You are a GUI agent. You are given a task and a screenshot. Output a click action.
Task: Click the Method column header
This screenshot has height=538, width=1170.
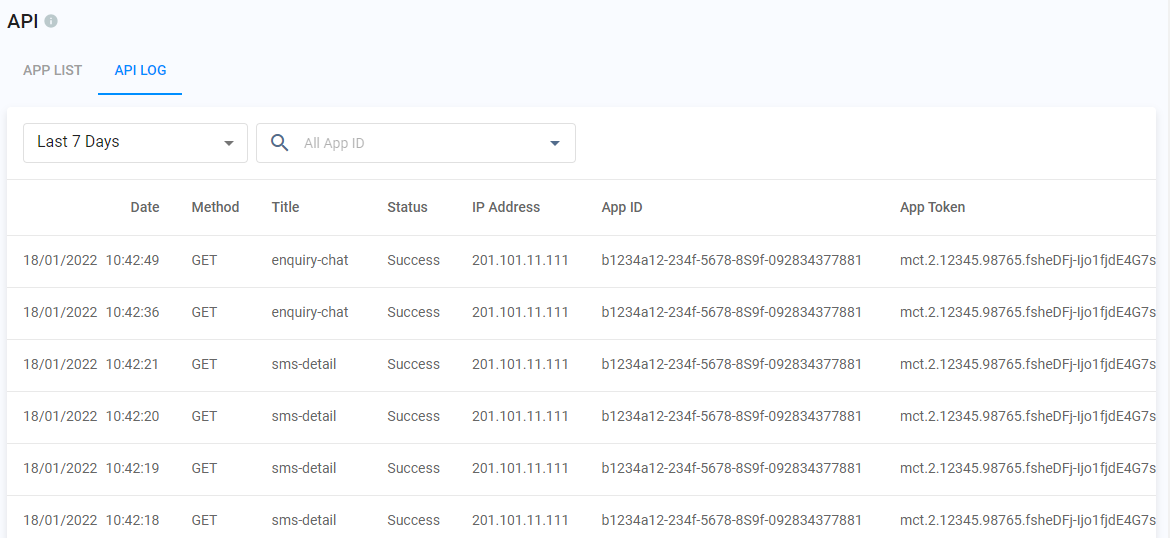click(215, 208)
